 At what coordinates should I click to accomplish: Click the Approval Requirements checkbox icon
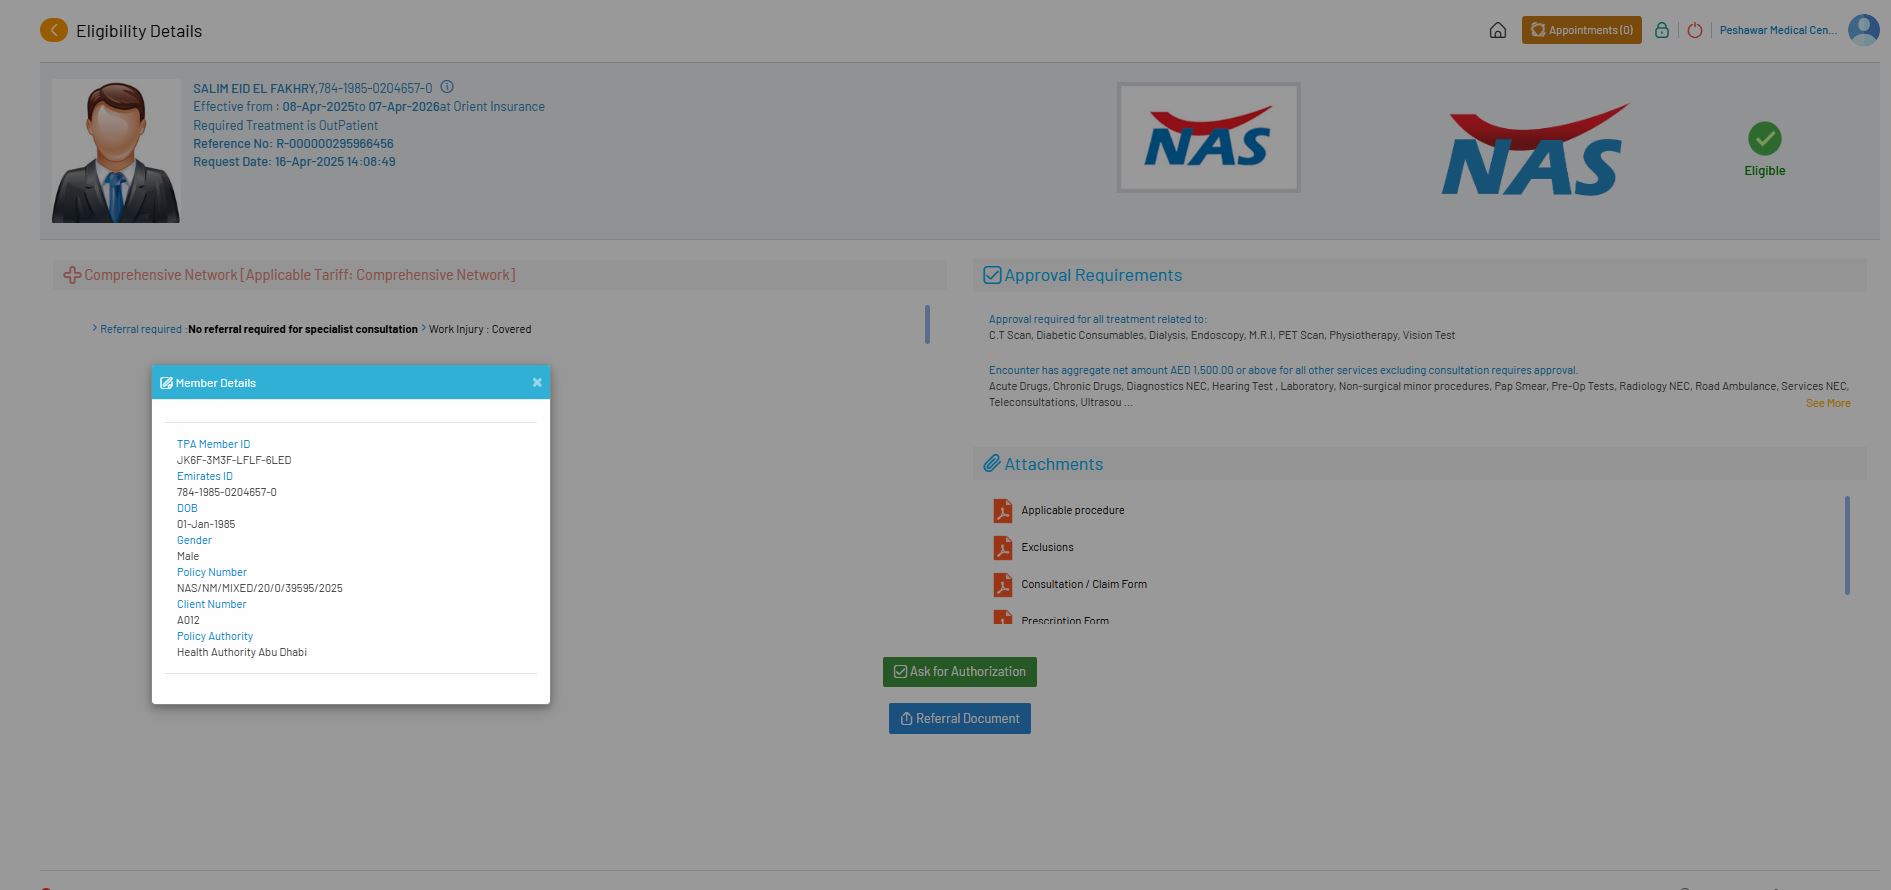[x=992, y=275]
